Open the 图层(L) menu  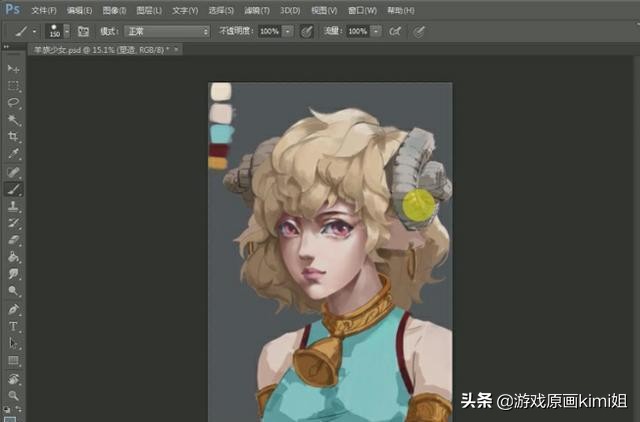tap(149, 11)
